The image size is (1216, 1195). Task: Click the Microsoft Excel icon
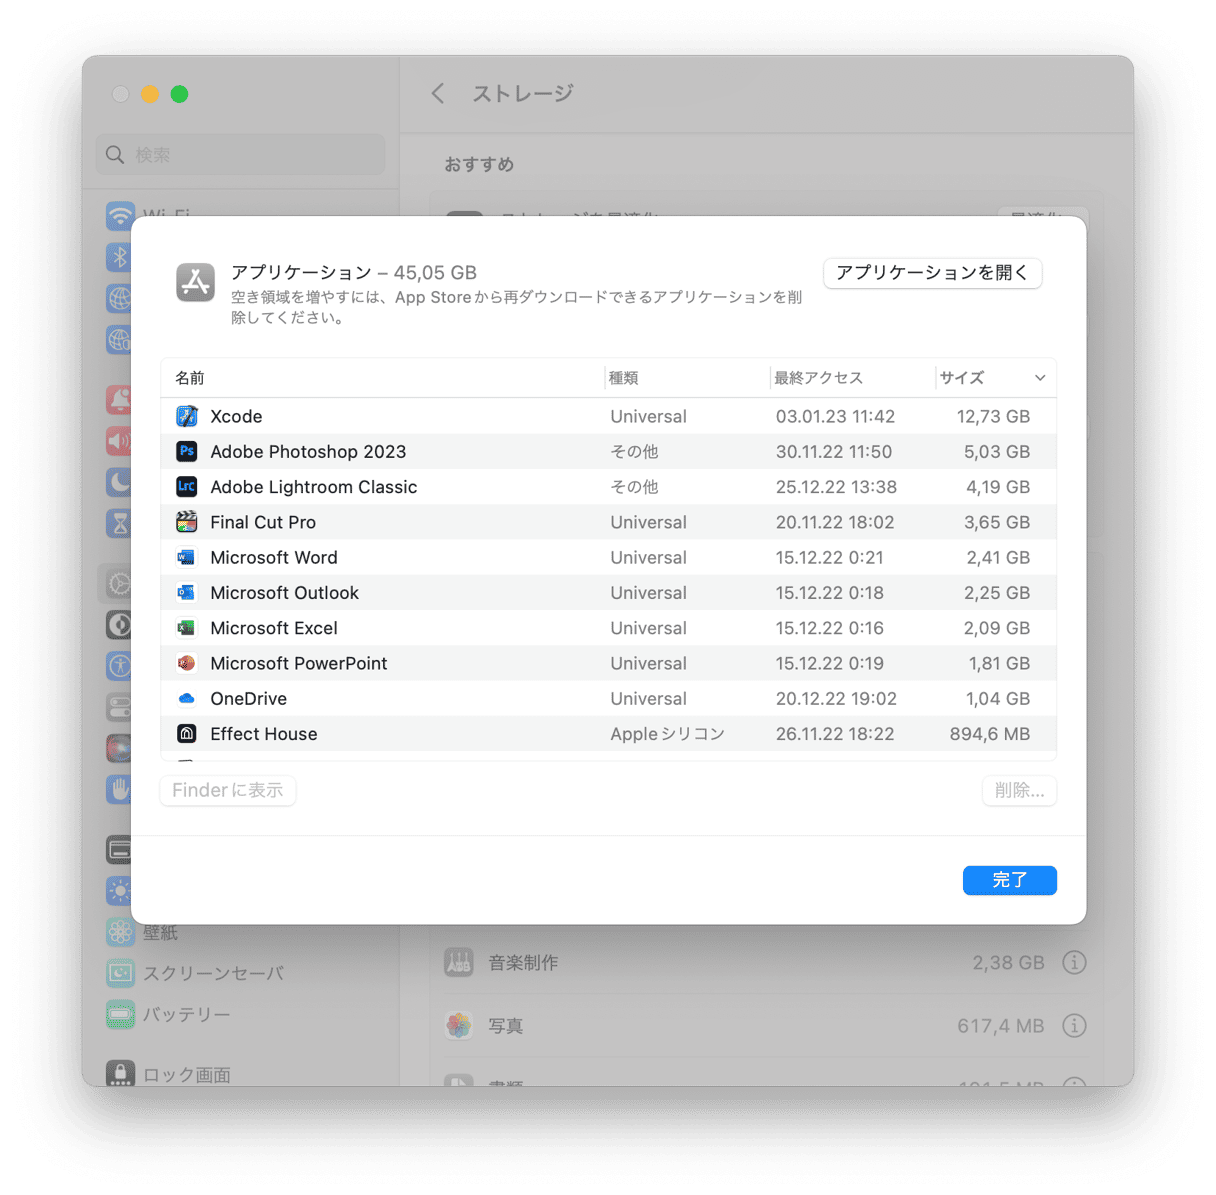(x=187, y=628)
